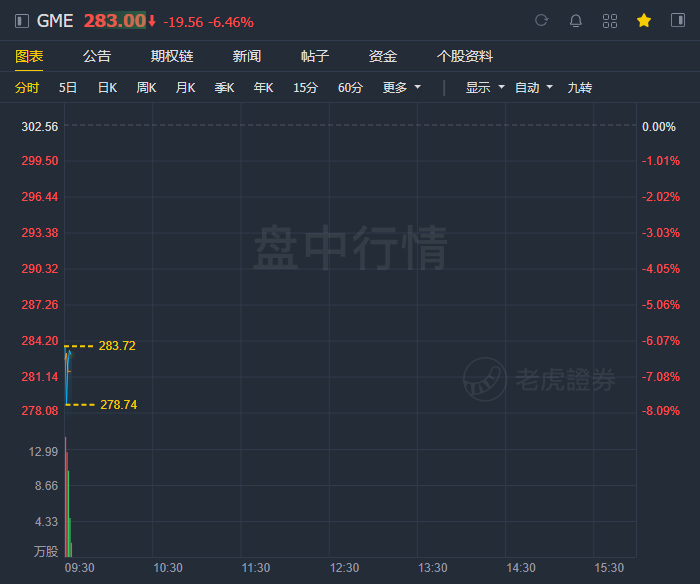Open the 帖子 tab
This screenshot has height=584, width=700.
315,57
